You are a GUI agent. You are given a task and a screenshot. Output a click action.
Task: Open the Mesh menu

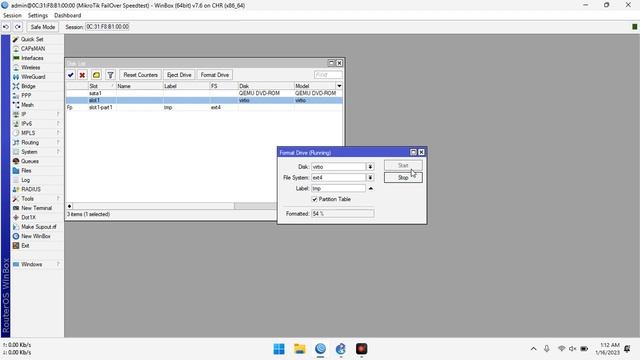(x=27, y=105)
